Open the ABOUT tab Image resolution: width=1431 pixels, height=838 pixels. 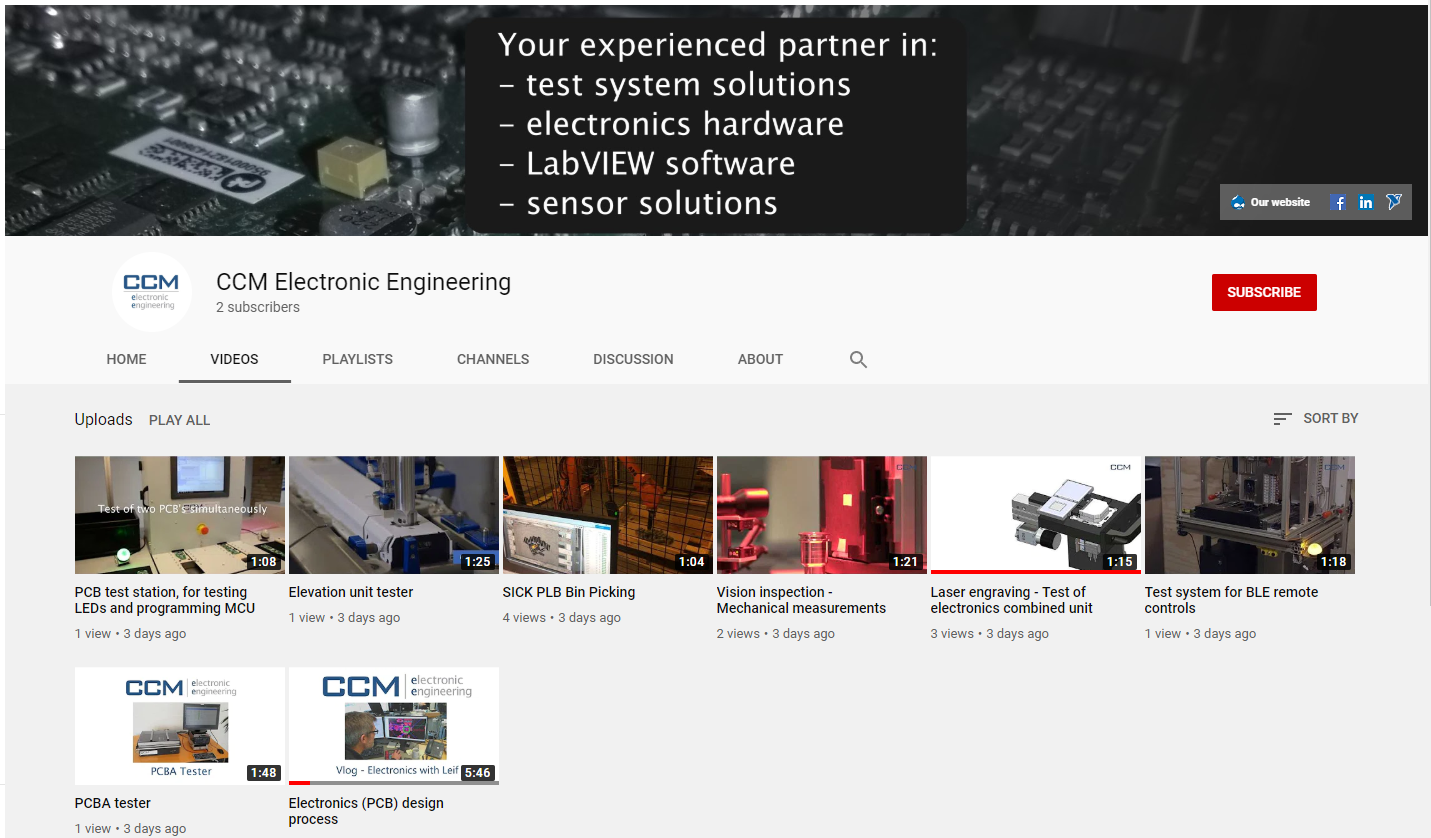coord(760,358)
